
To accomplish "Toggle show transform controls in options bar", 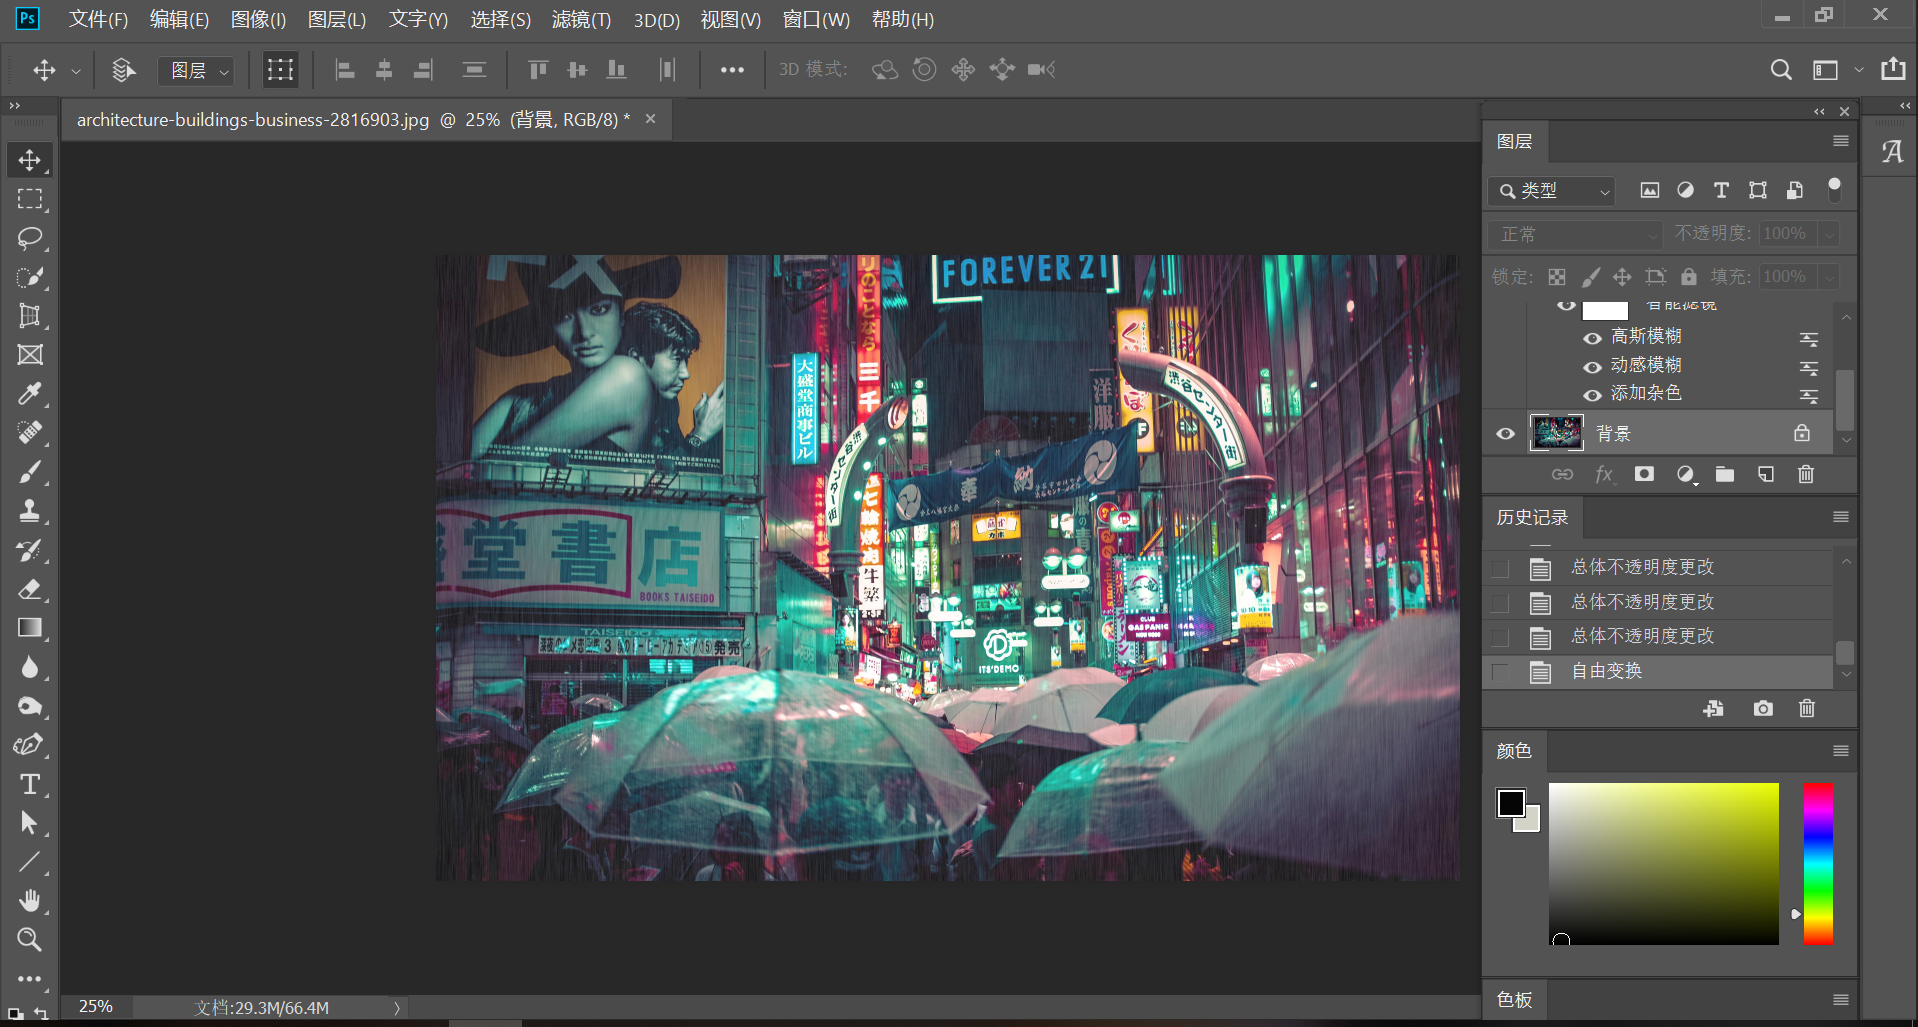I will click(280, 70).
